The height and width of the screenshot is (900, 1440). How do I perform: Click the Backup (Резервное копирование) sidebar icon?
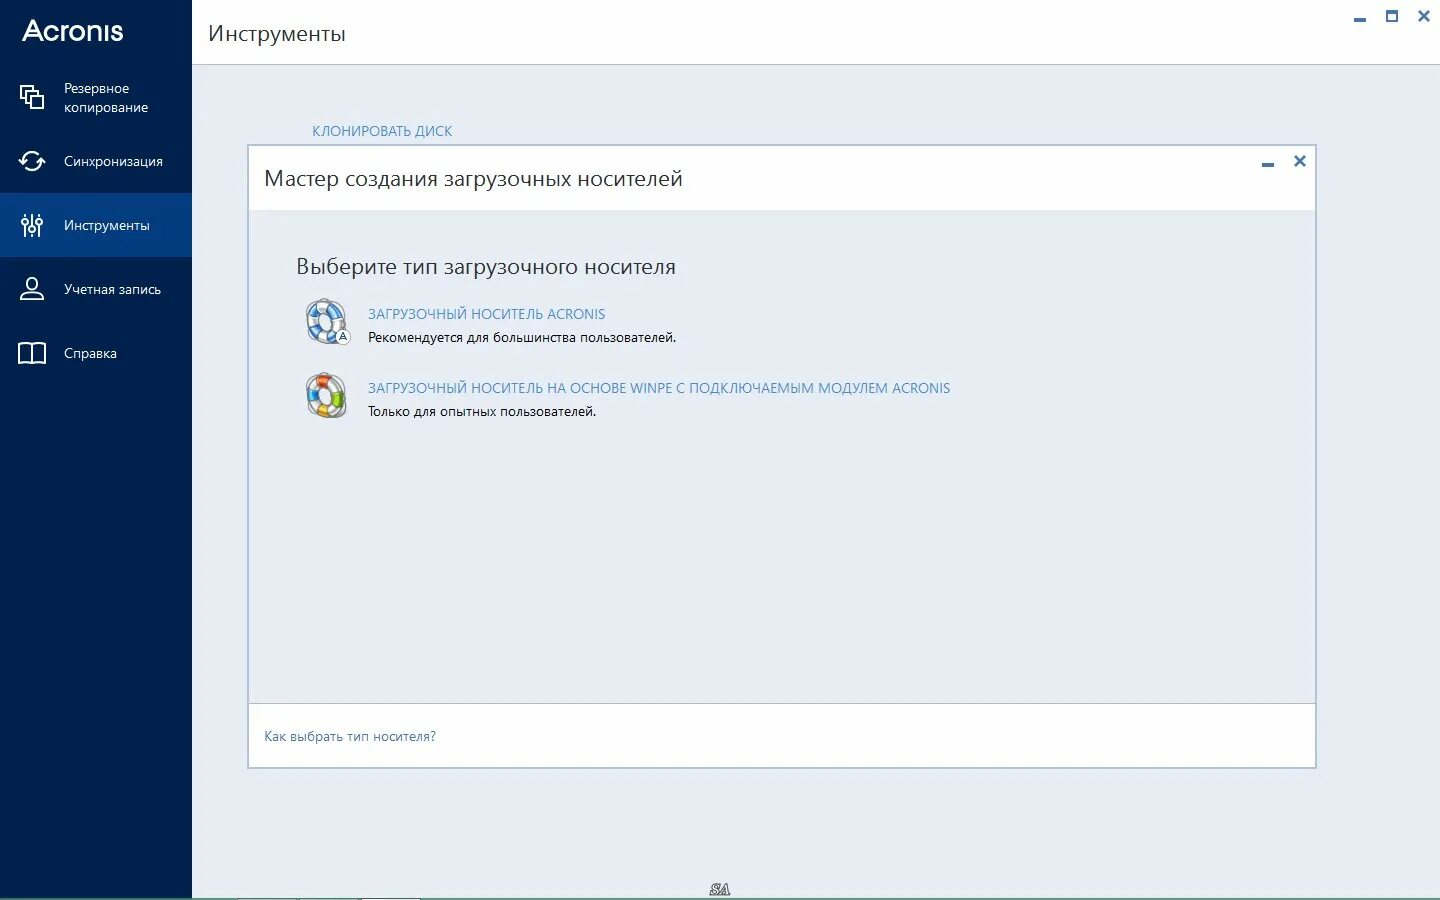(x=32, y=97)
